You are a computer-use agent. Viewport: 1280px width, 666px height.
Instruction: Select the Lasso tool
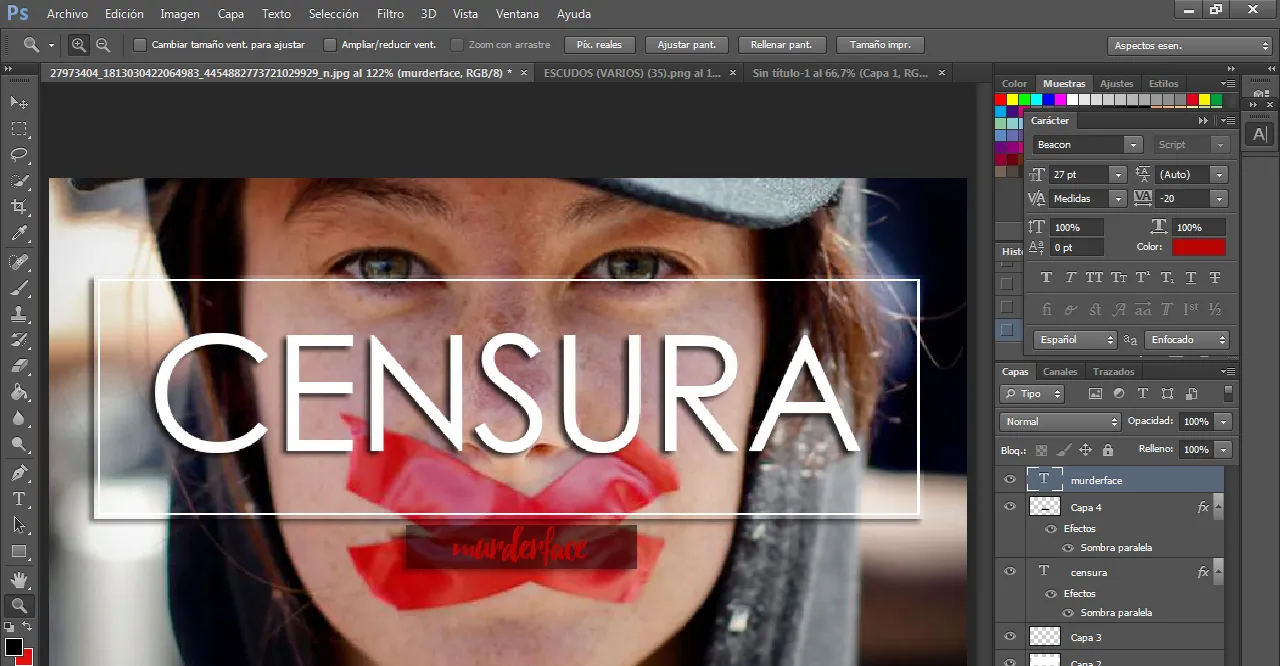19,154
